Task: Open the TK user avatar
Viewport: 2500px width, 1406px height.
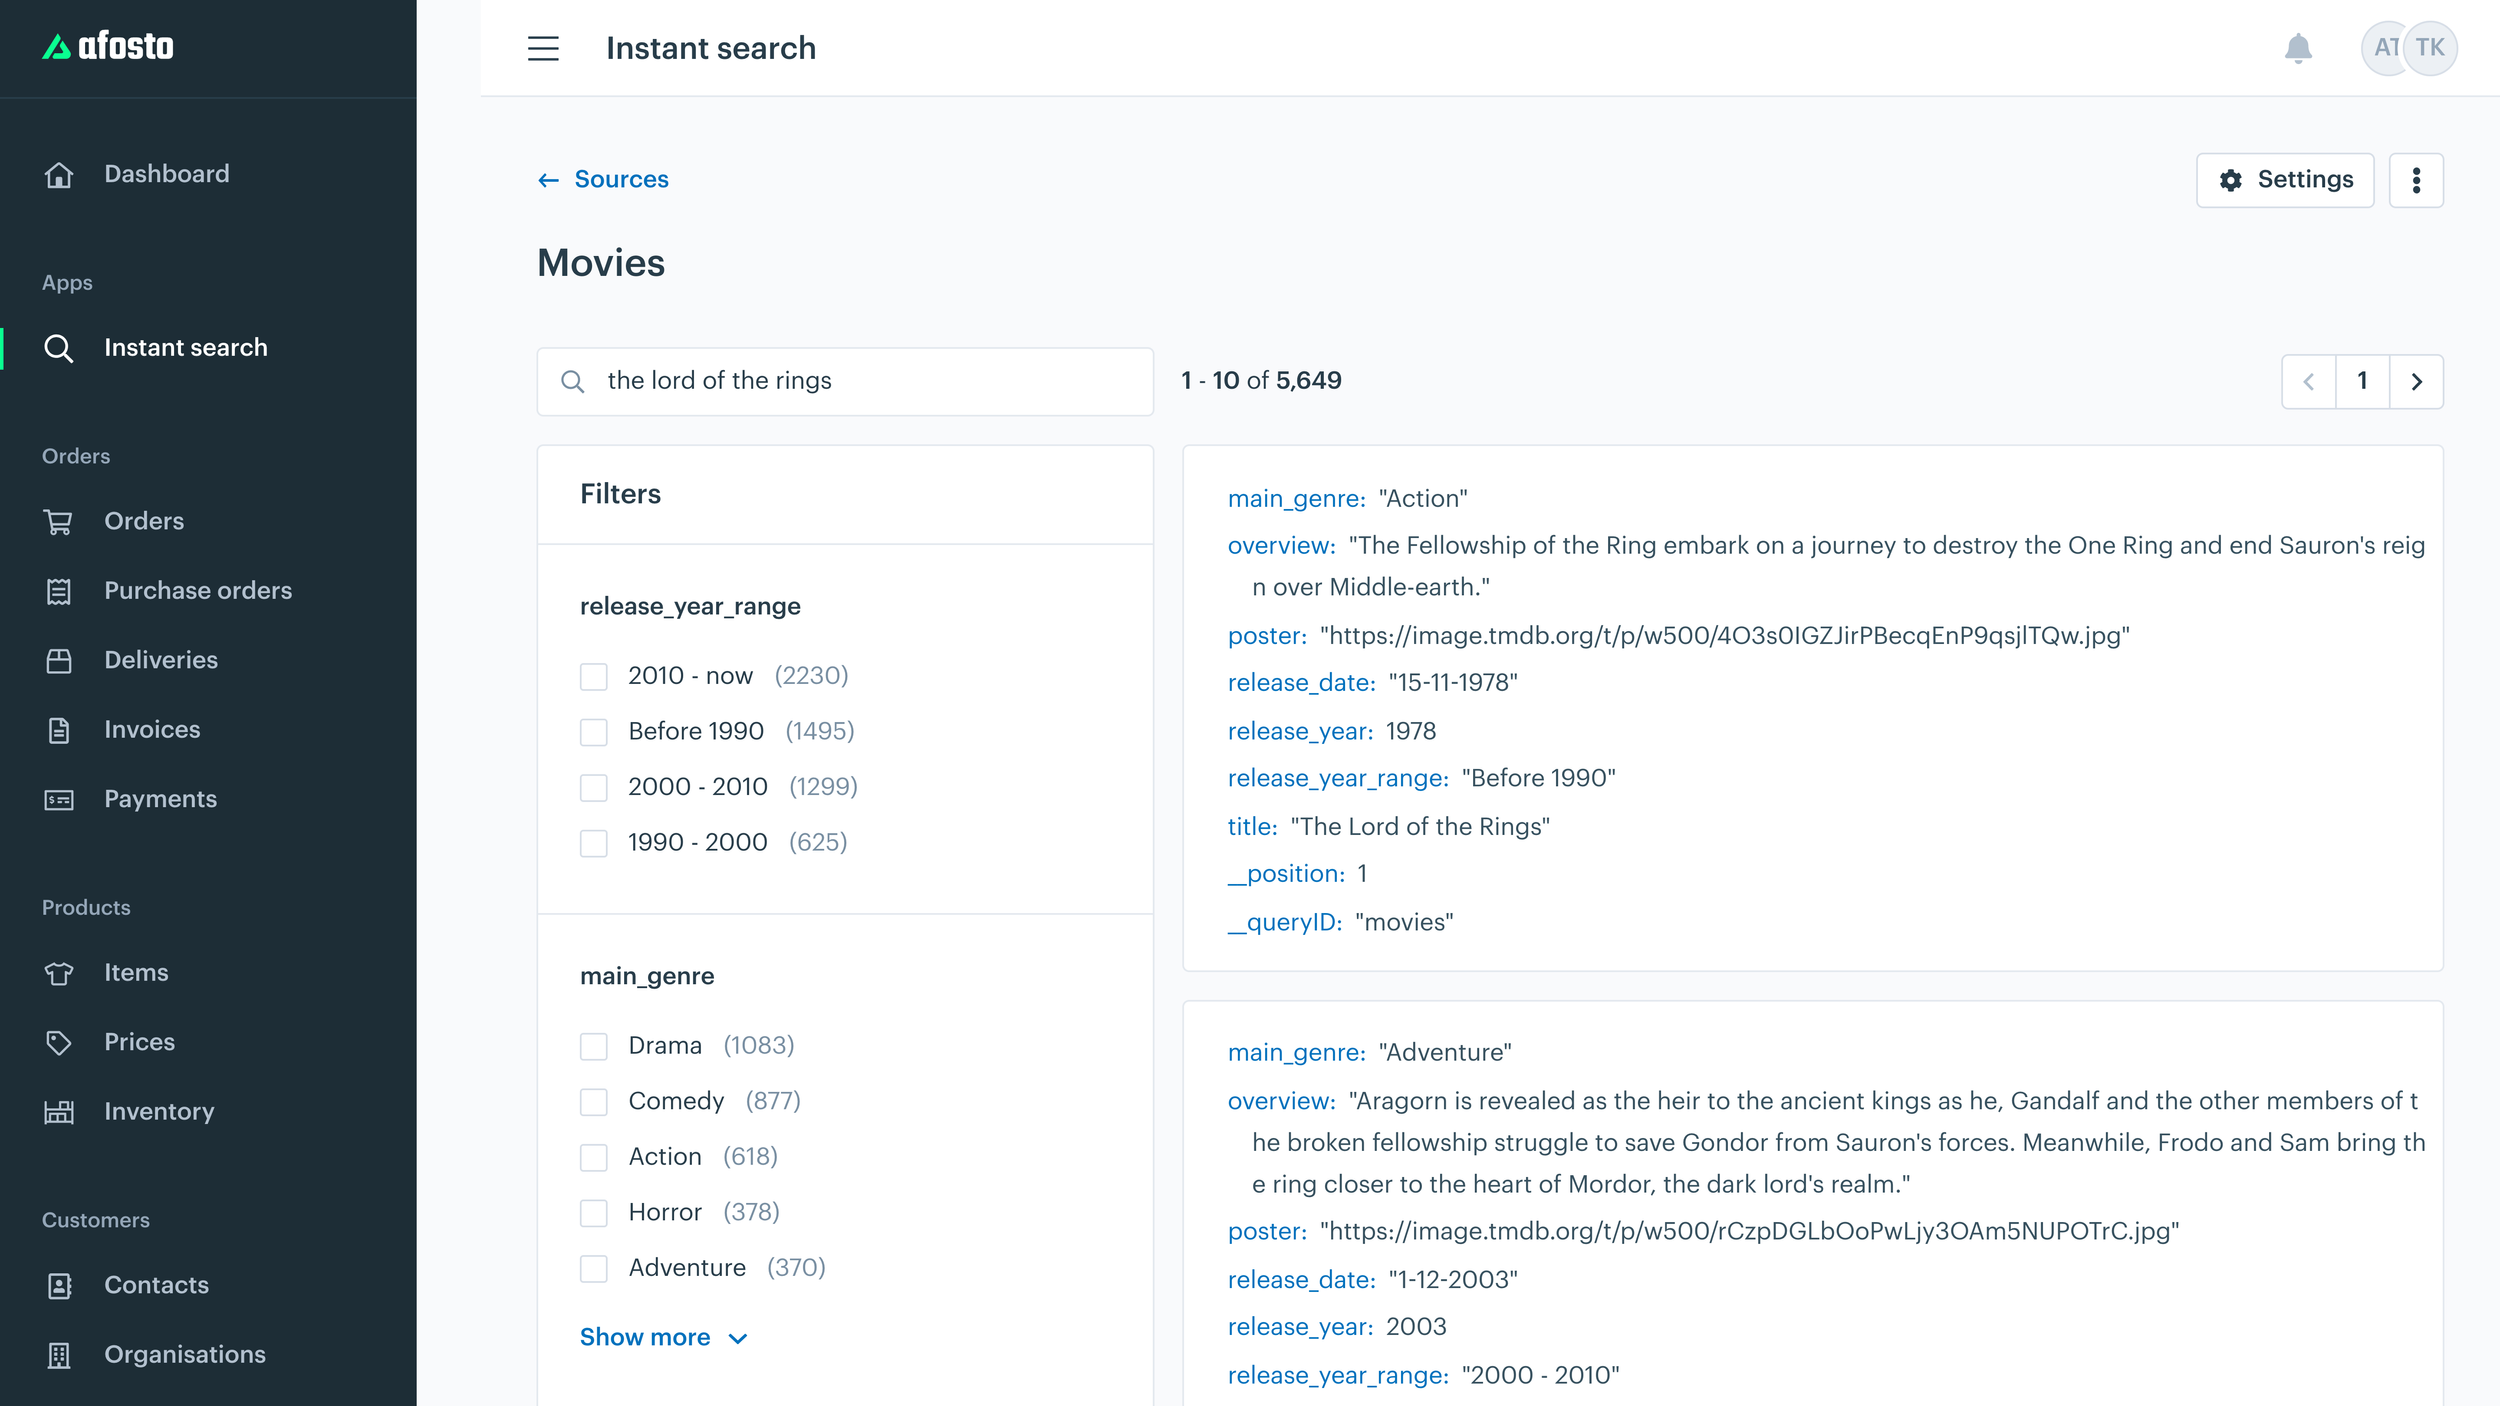Action: 2430,48
